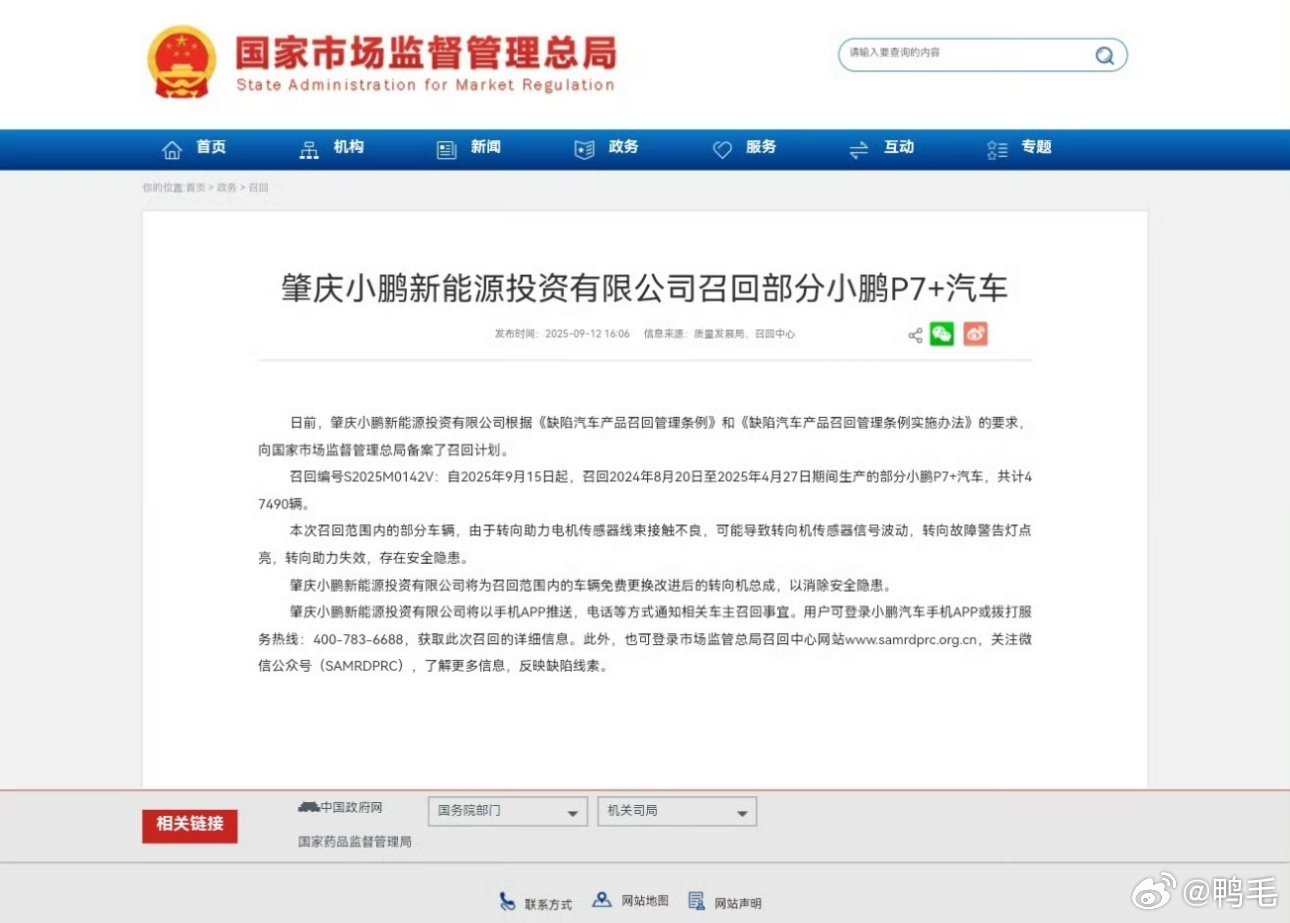The image size is (1290, 923).
Task: Open the 首页 menu item
Action: tap(211, 147)
